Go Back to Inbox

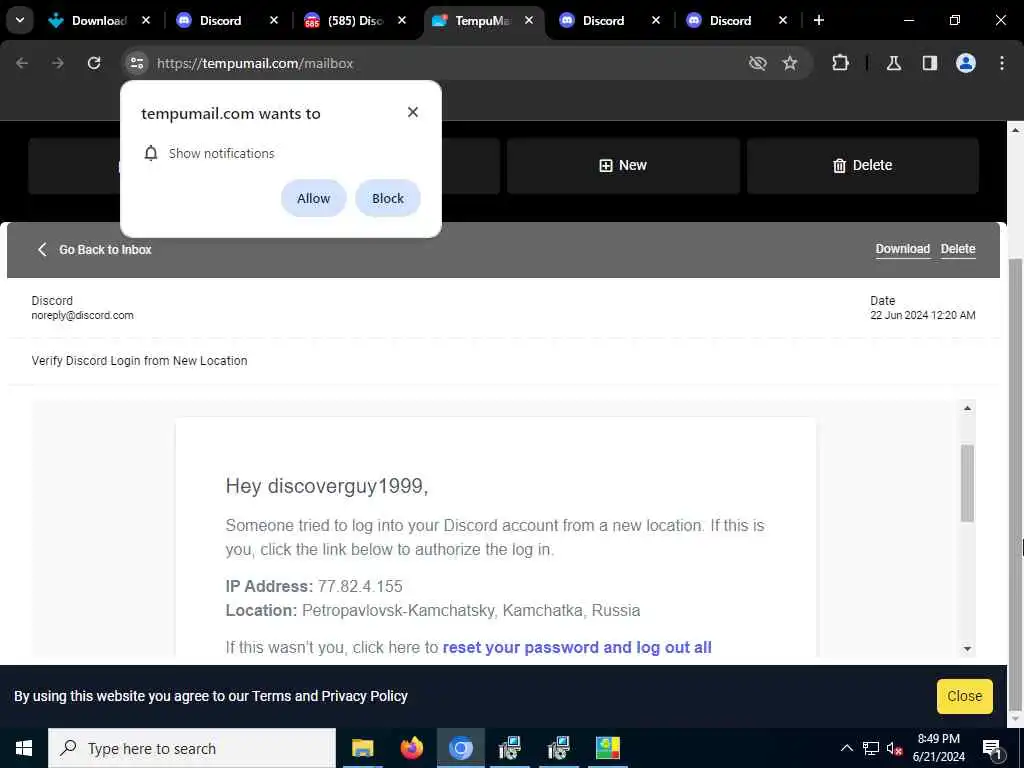point(95,249)
